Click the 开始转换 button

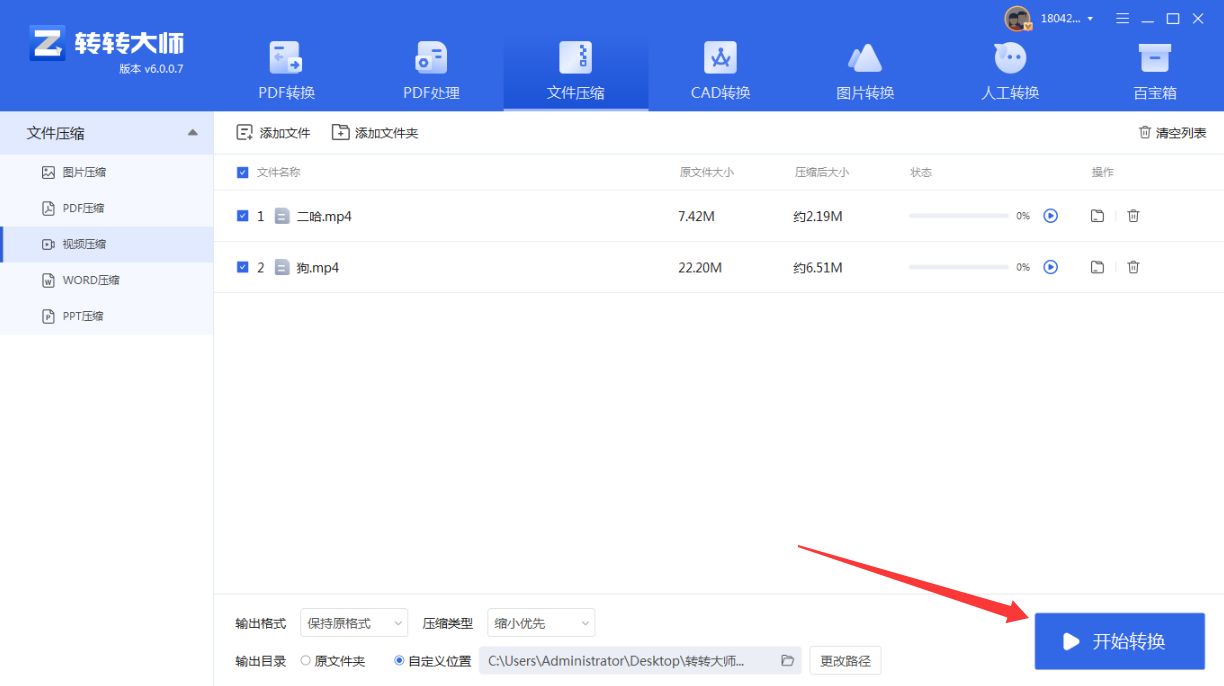[1120, 641]
